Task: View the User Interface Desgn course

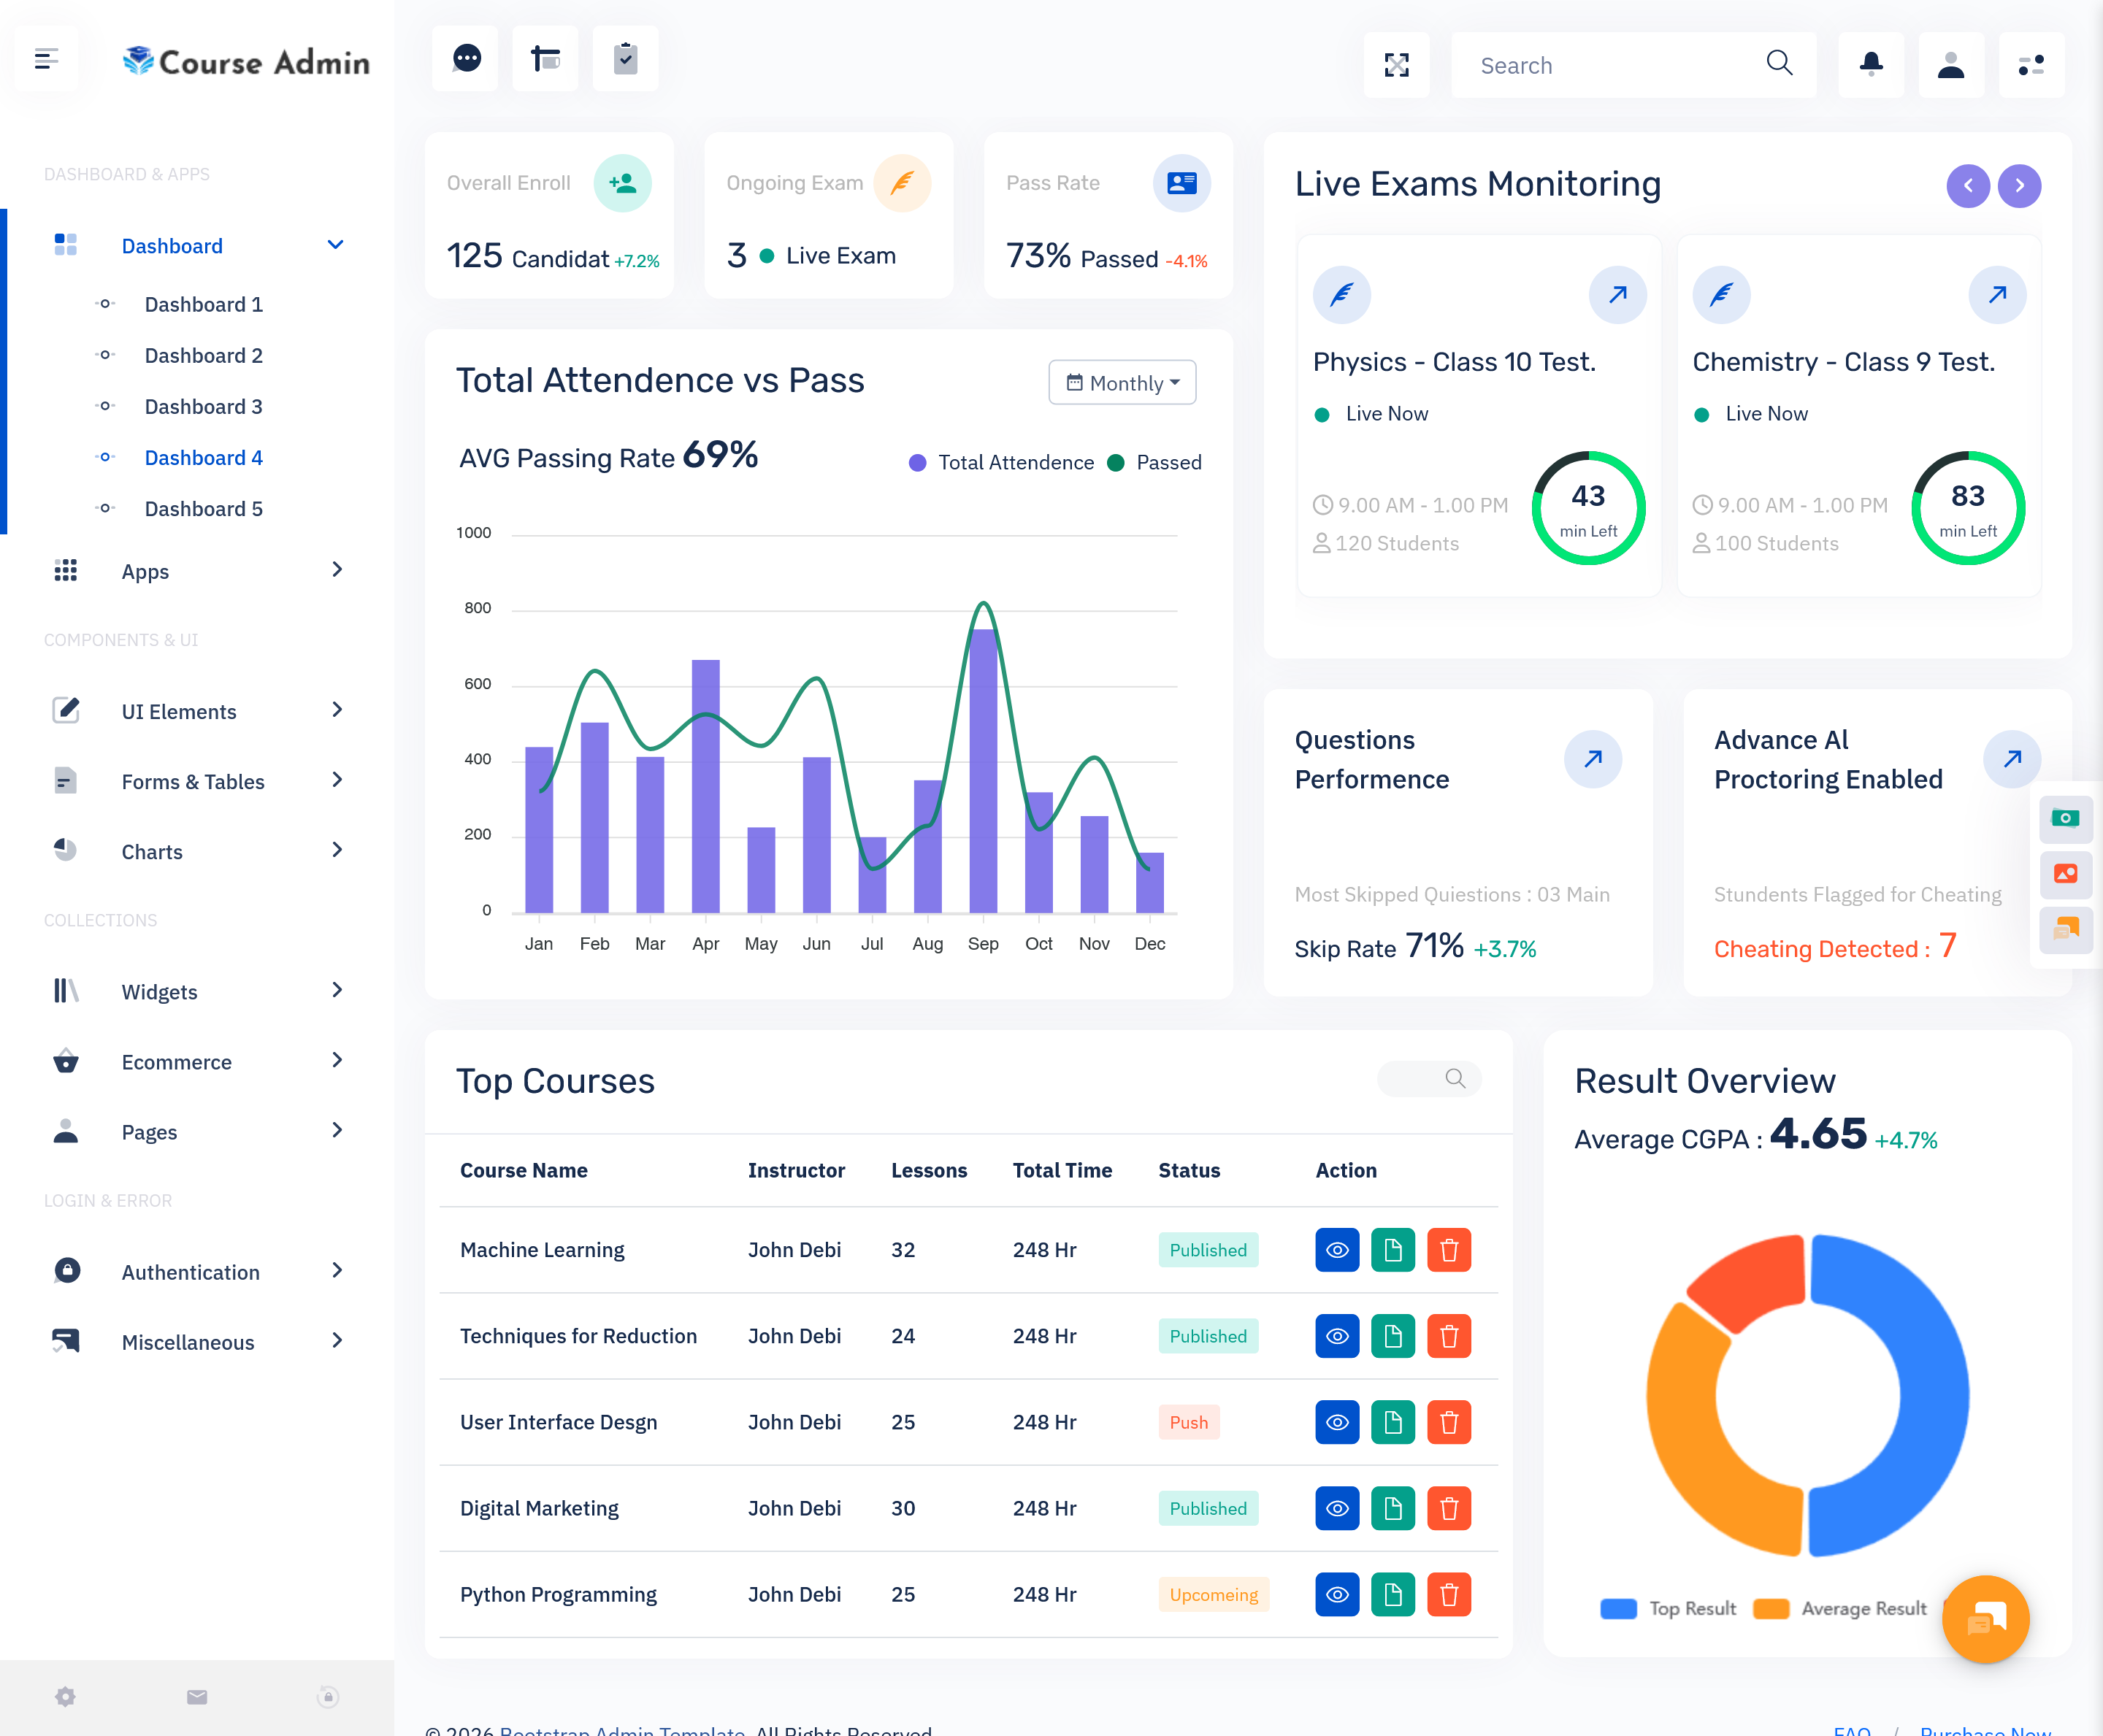Action: click(1337, 1422)
